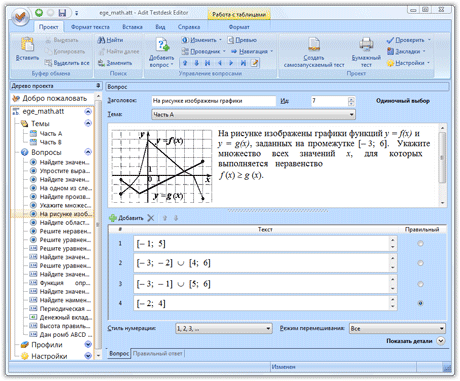Delete answer with the X icon
460x381 pixels.
coord(151,218)
